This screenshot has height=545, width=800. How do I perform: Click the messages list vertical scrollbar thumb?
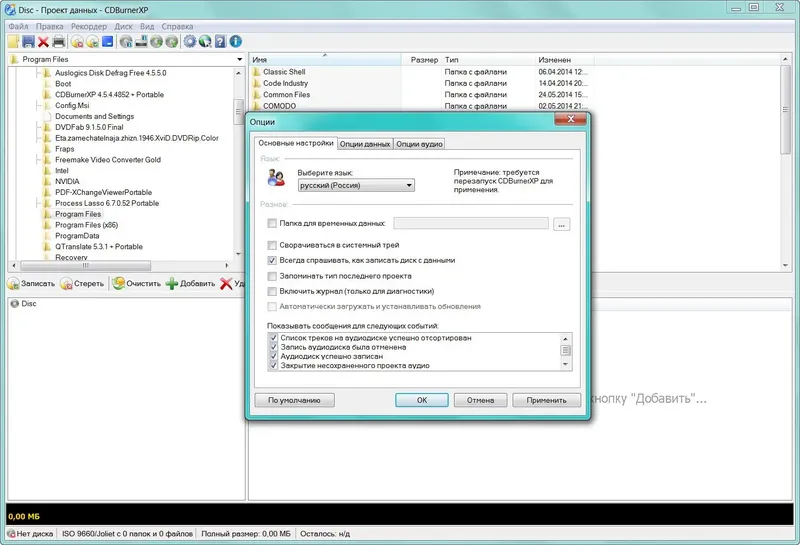(565, 350)
